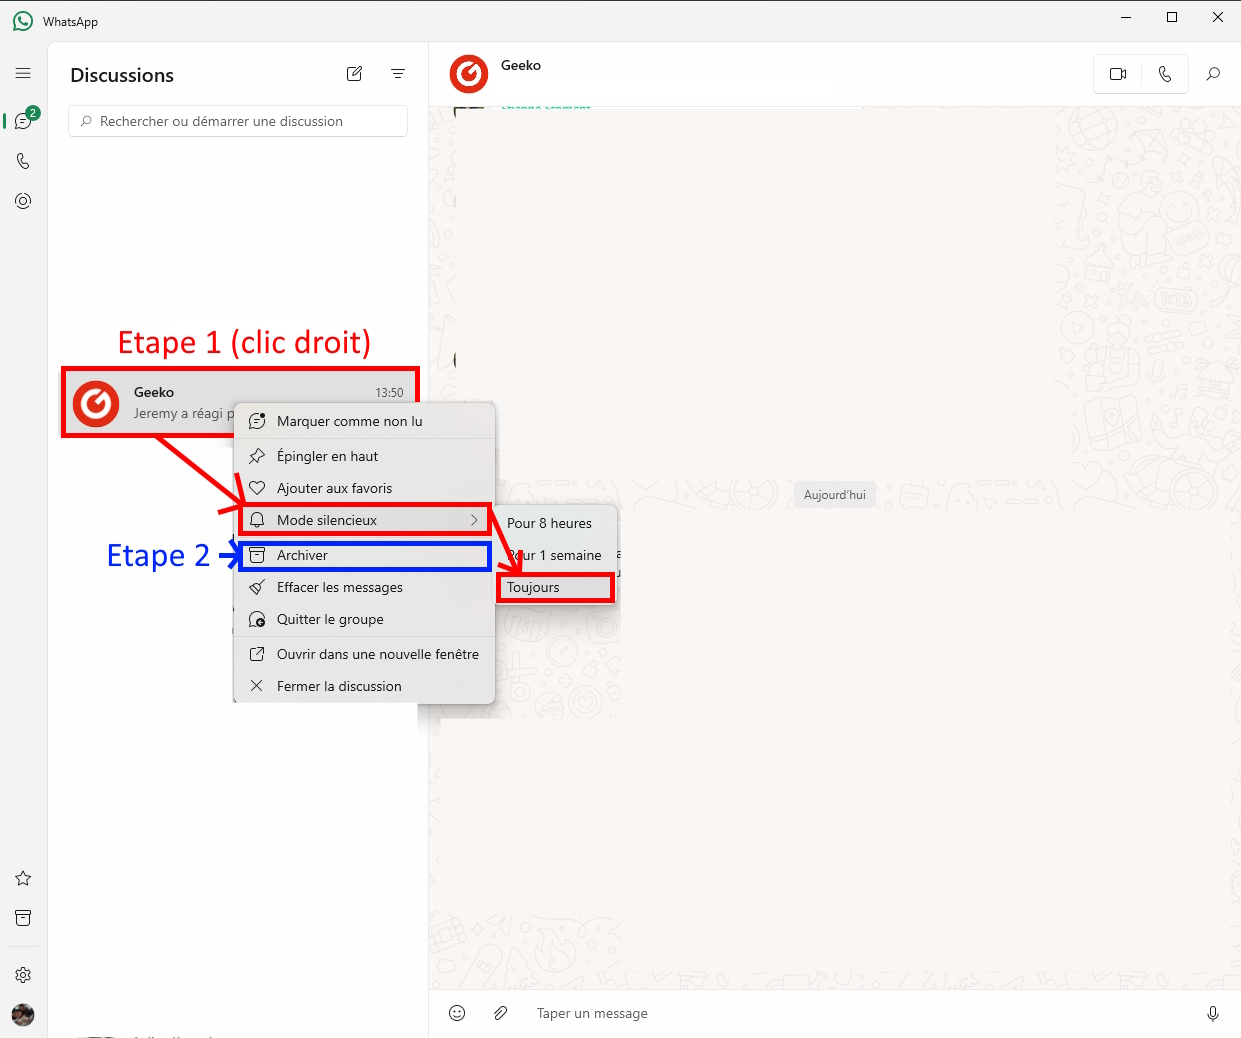Screen dimensions: 1241x1038
Task: Click the WhatsApp logo in title bar
Action: [x=23, y=21]
